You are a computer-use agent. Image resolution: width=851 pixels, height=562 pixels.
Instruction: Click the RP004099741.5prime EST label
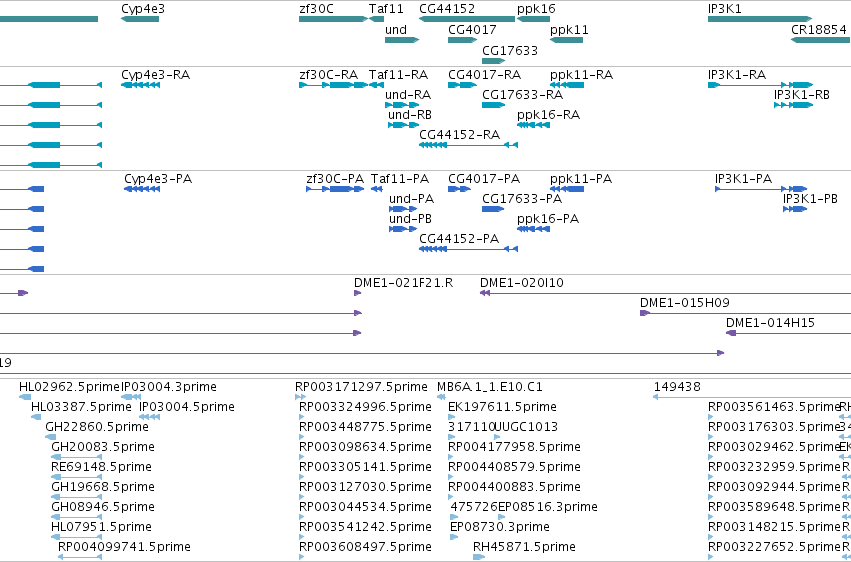point(124,547)
